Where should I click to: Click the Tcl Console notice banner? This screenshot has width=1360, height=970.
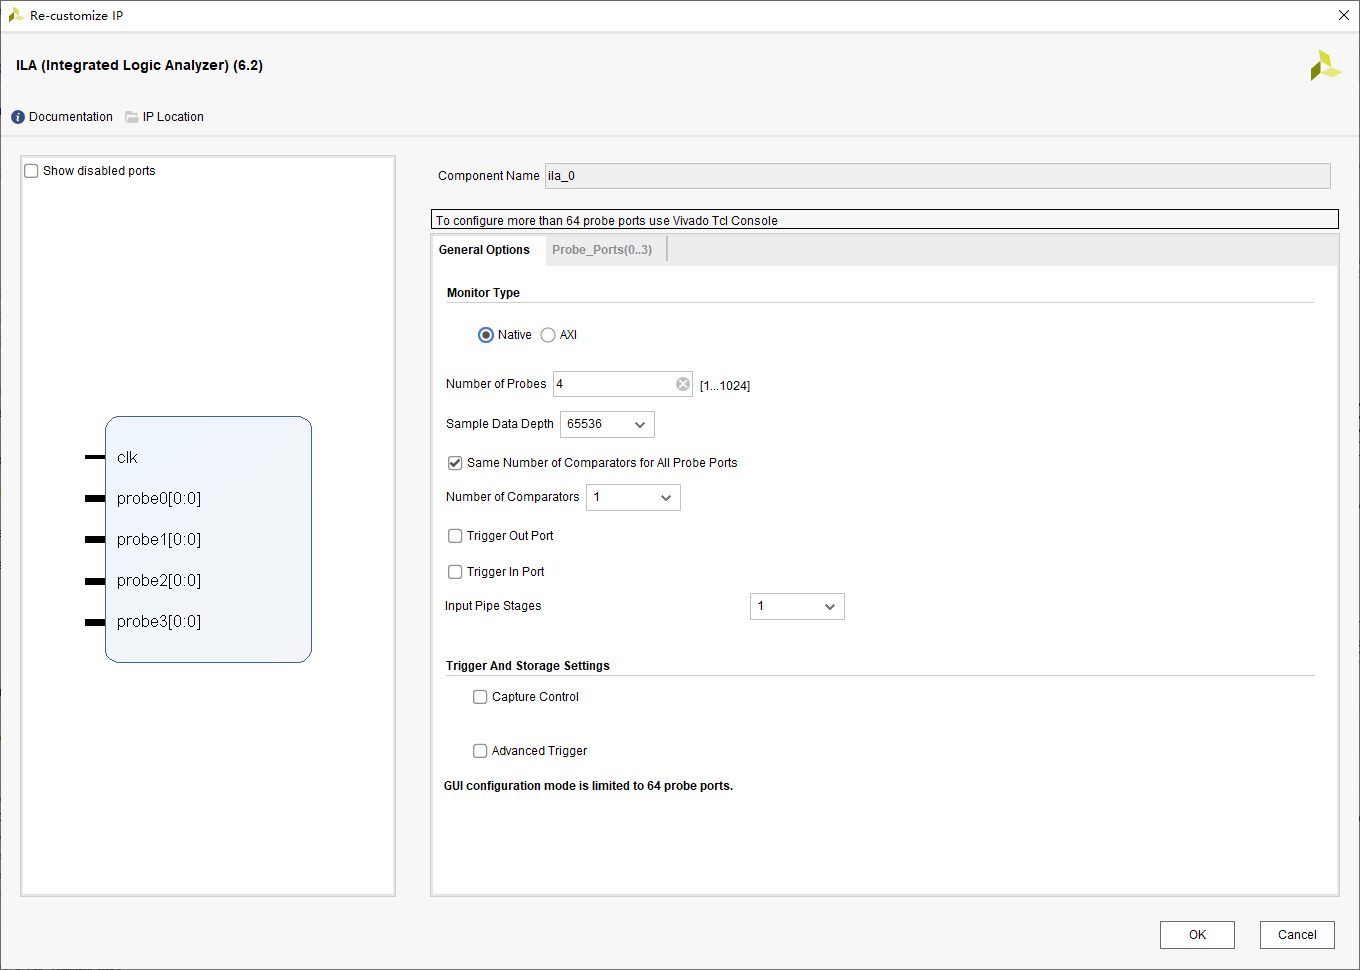tap(885, 220)
